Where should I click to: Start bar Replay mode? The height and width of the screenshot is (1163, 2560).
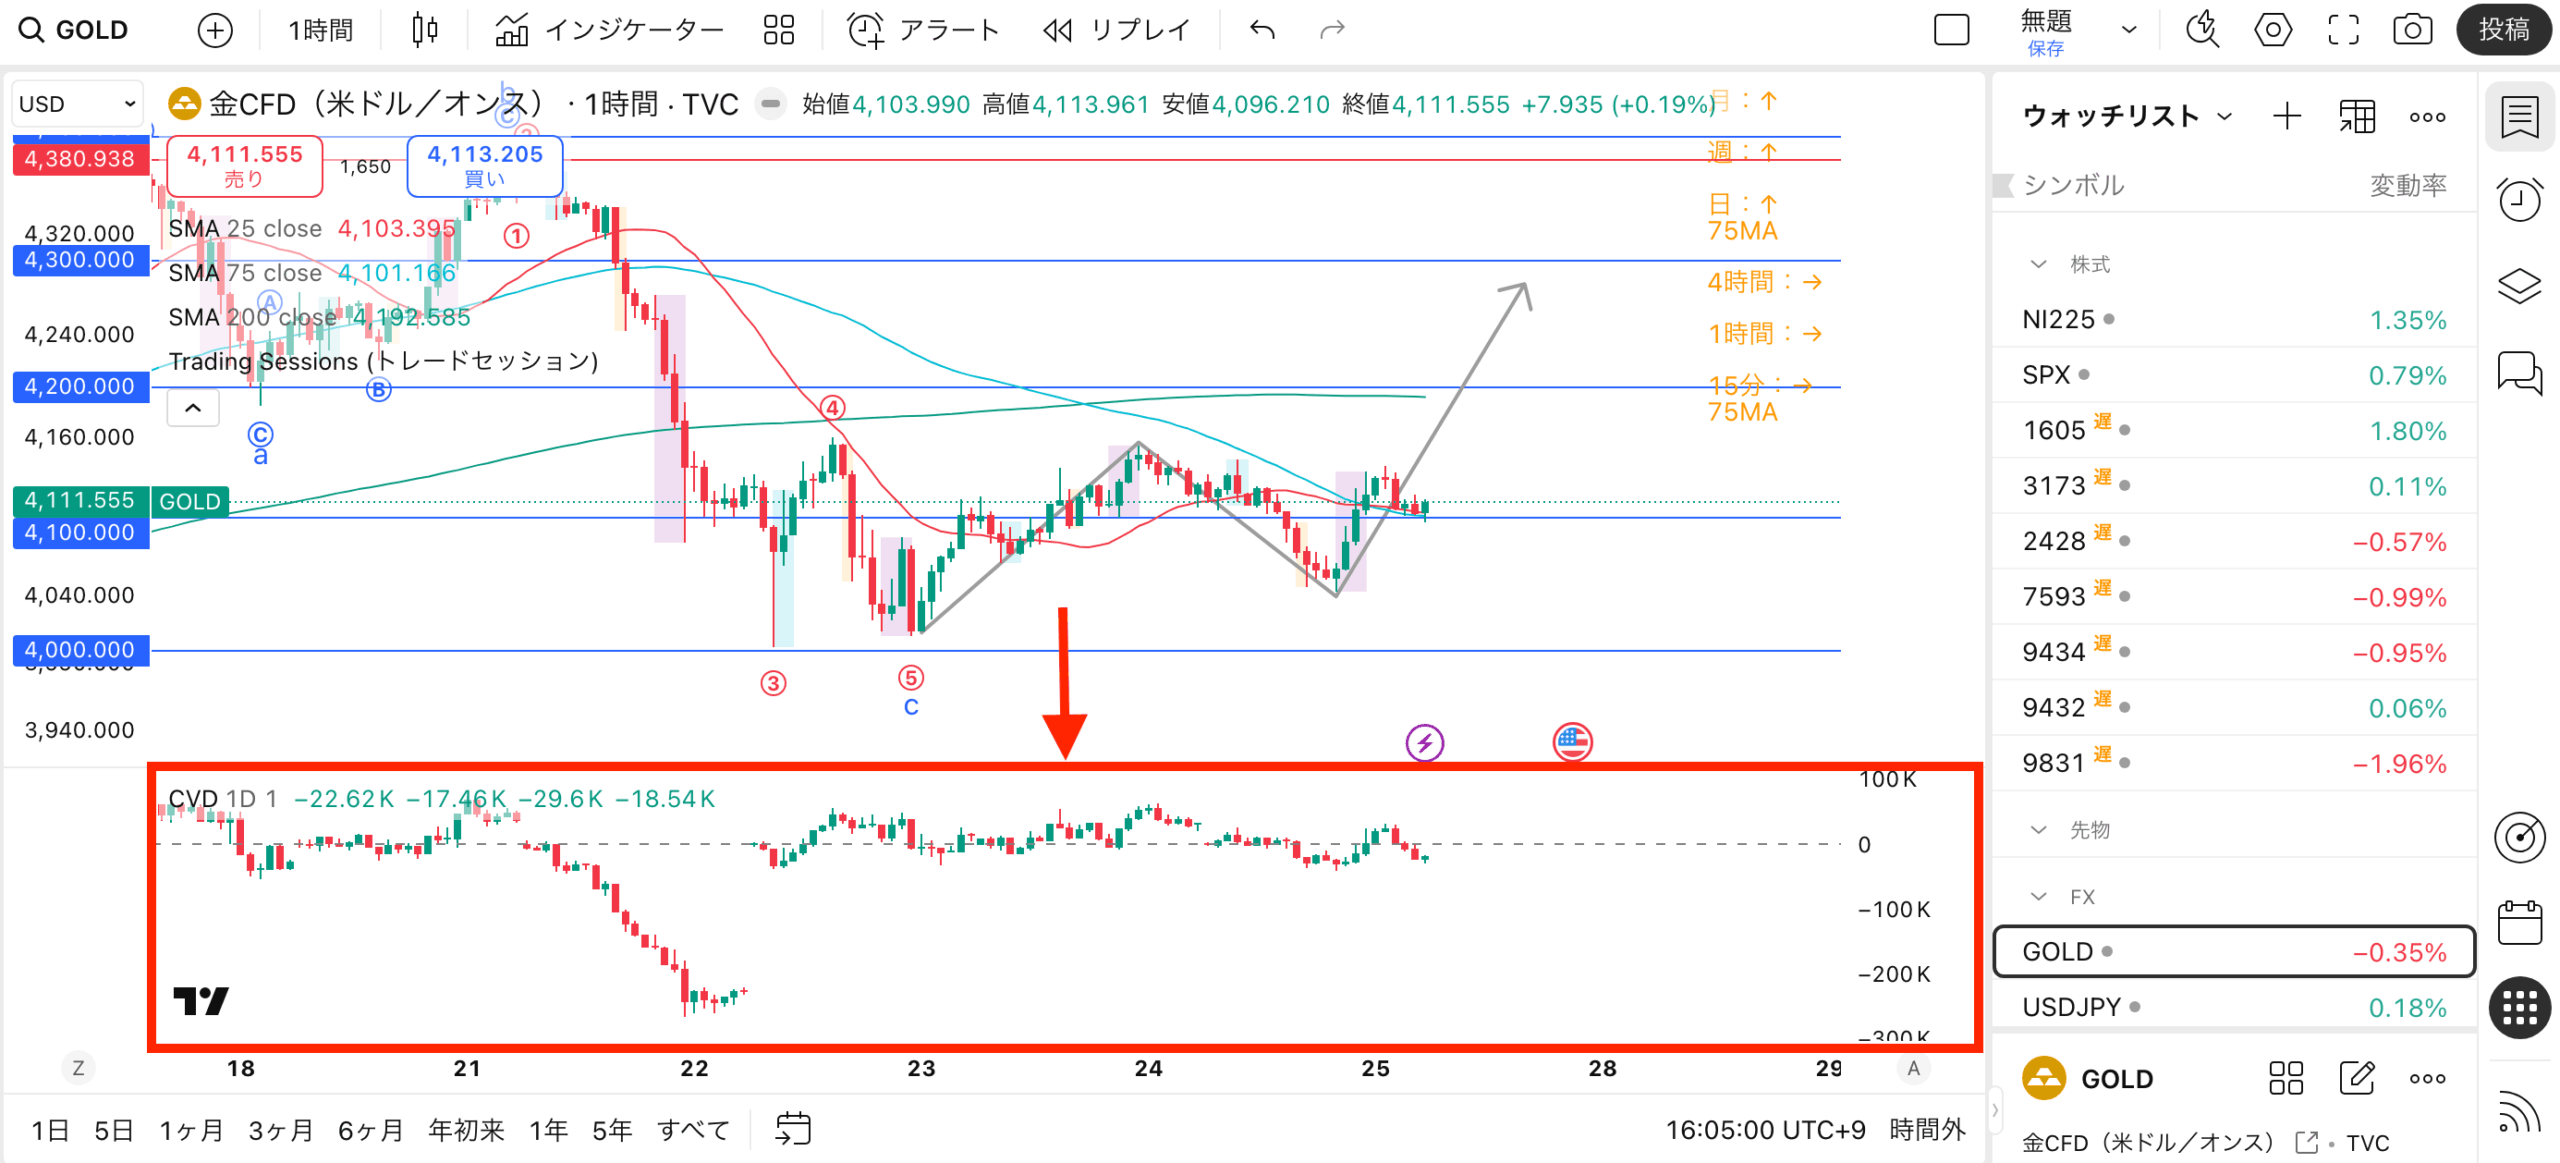coord(1117,30)
